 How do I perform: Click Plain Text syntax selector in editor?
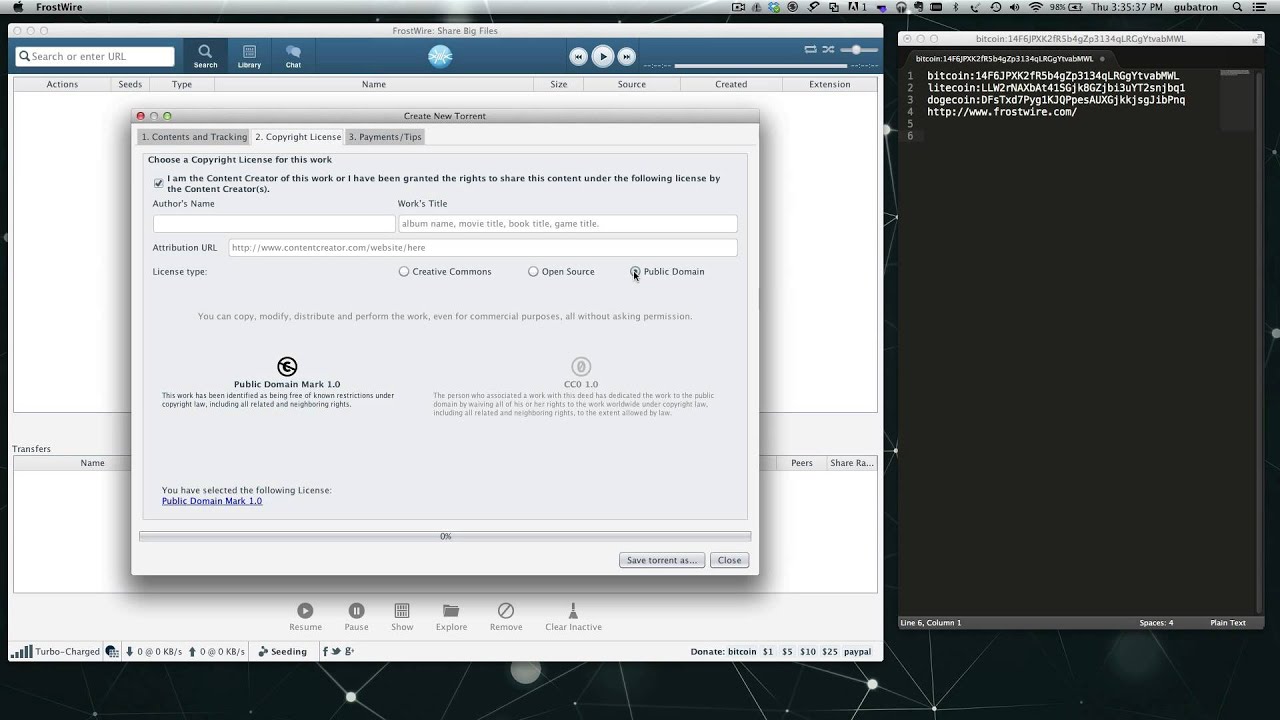(x=1228, y=623)
